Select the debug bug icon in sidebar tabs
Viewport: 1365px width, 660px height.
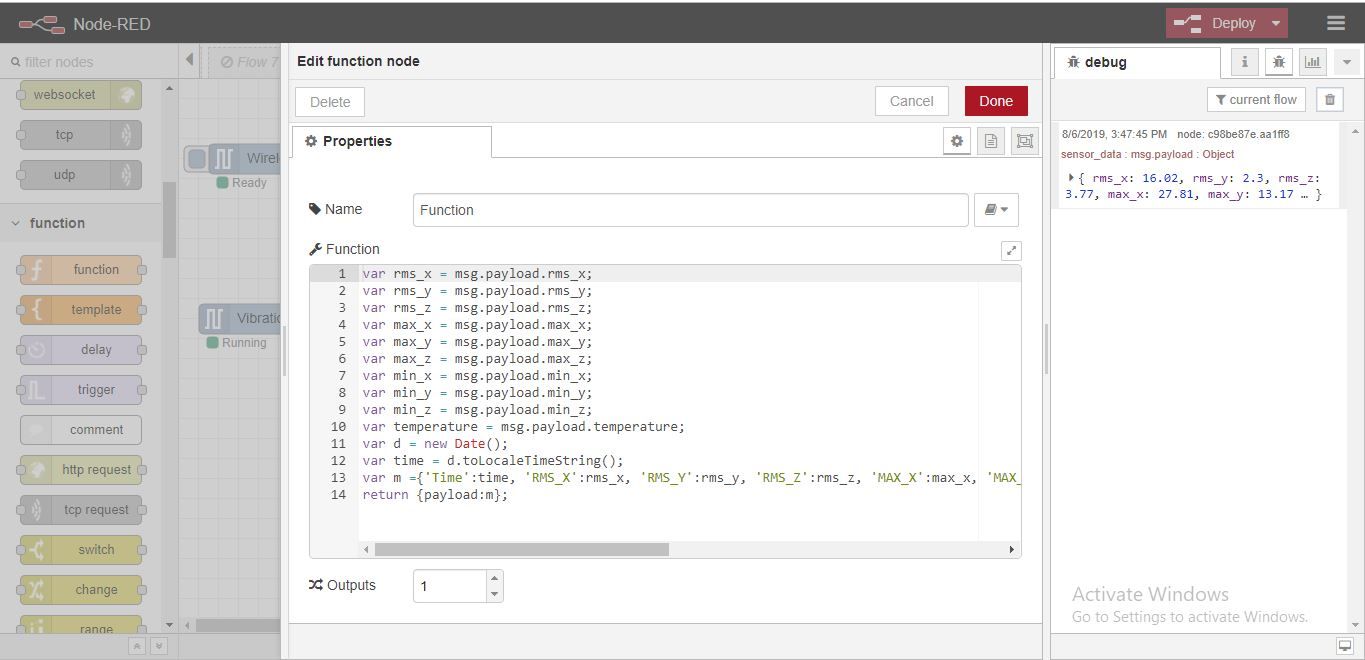(1278, 62)
